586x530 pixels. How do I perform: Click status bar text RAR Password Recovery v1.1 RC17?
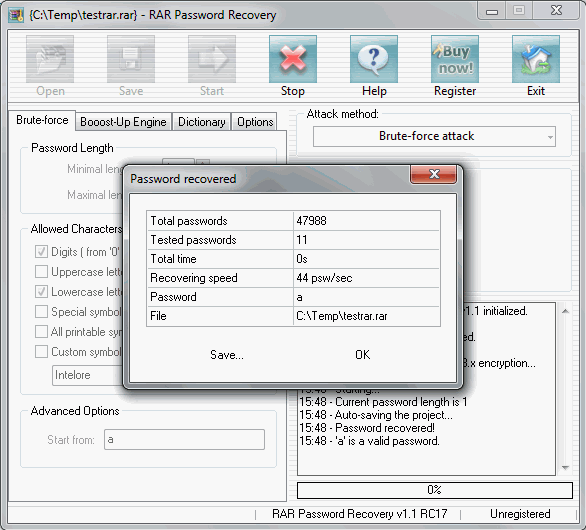point(360,514)
